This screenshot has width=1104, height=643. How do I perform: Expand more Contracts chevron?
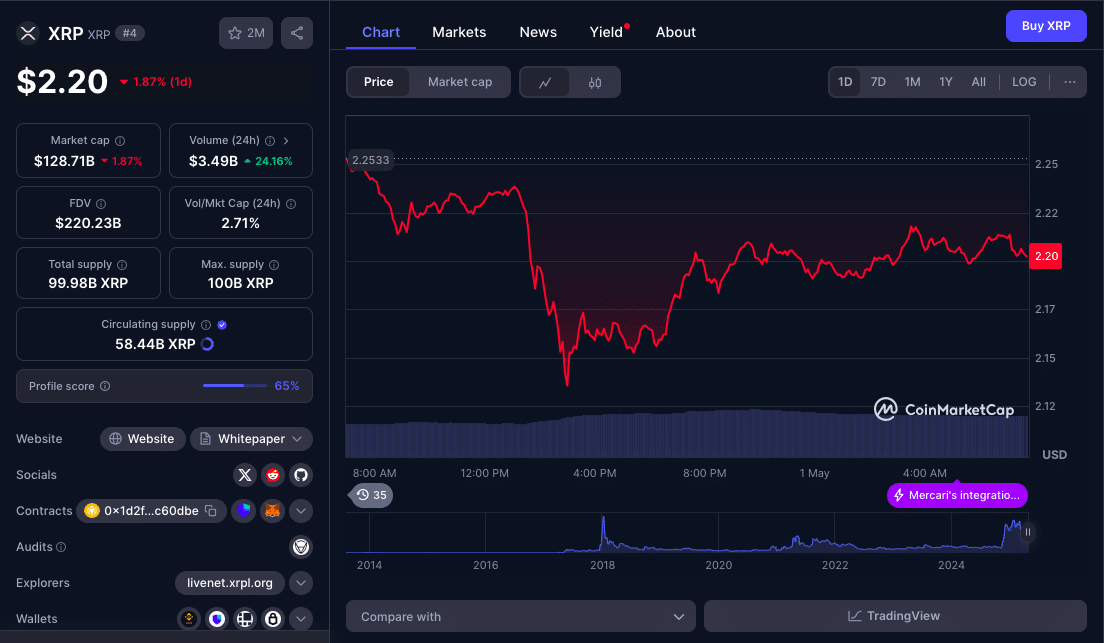click(301, 511)
